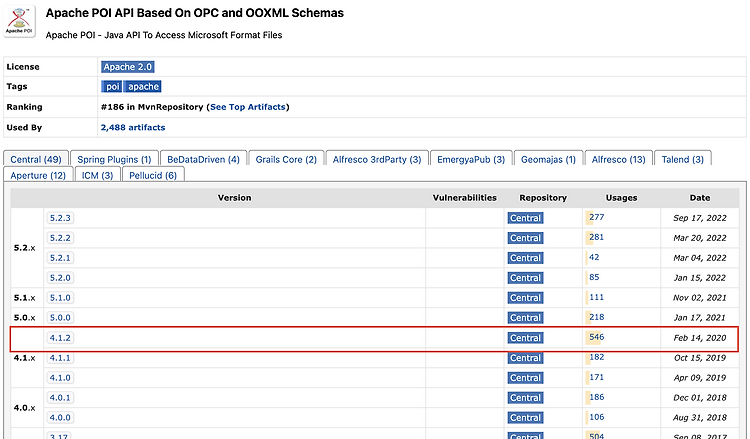Click the Nov 02, 2021 date cell
The width and height of the screenshot is (750, 439).
coord(700,298)
